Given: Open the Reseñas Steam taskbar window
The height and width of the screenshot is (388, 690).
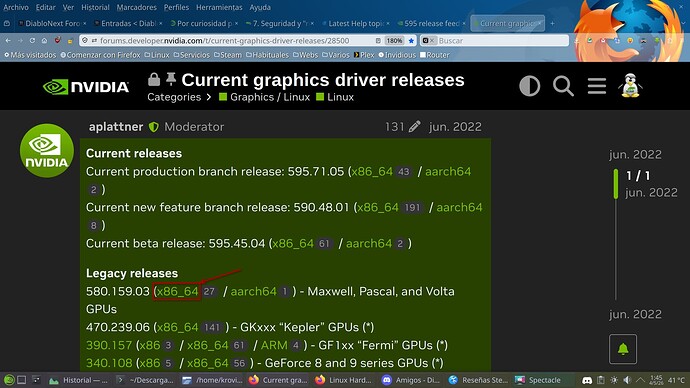Looking at the screenshot, I should (x=478, y=380).
